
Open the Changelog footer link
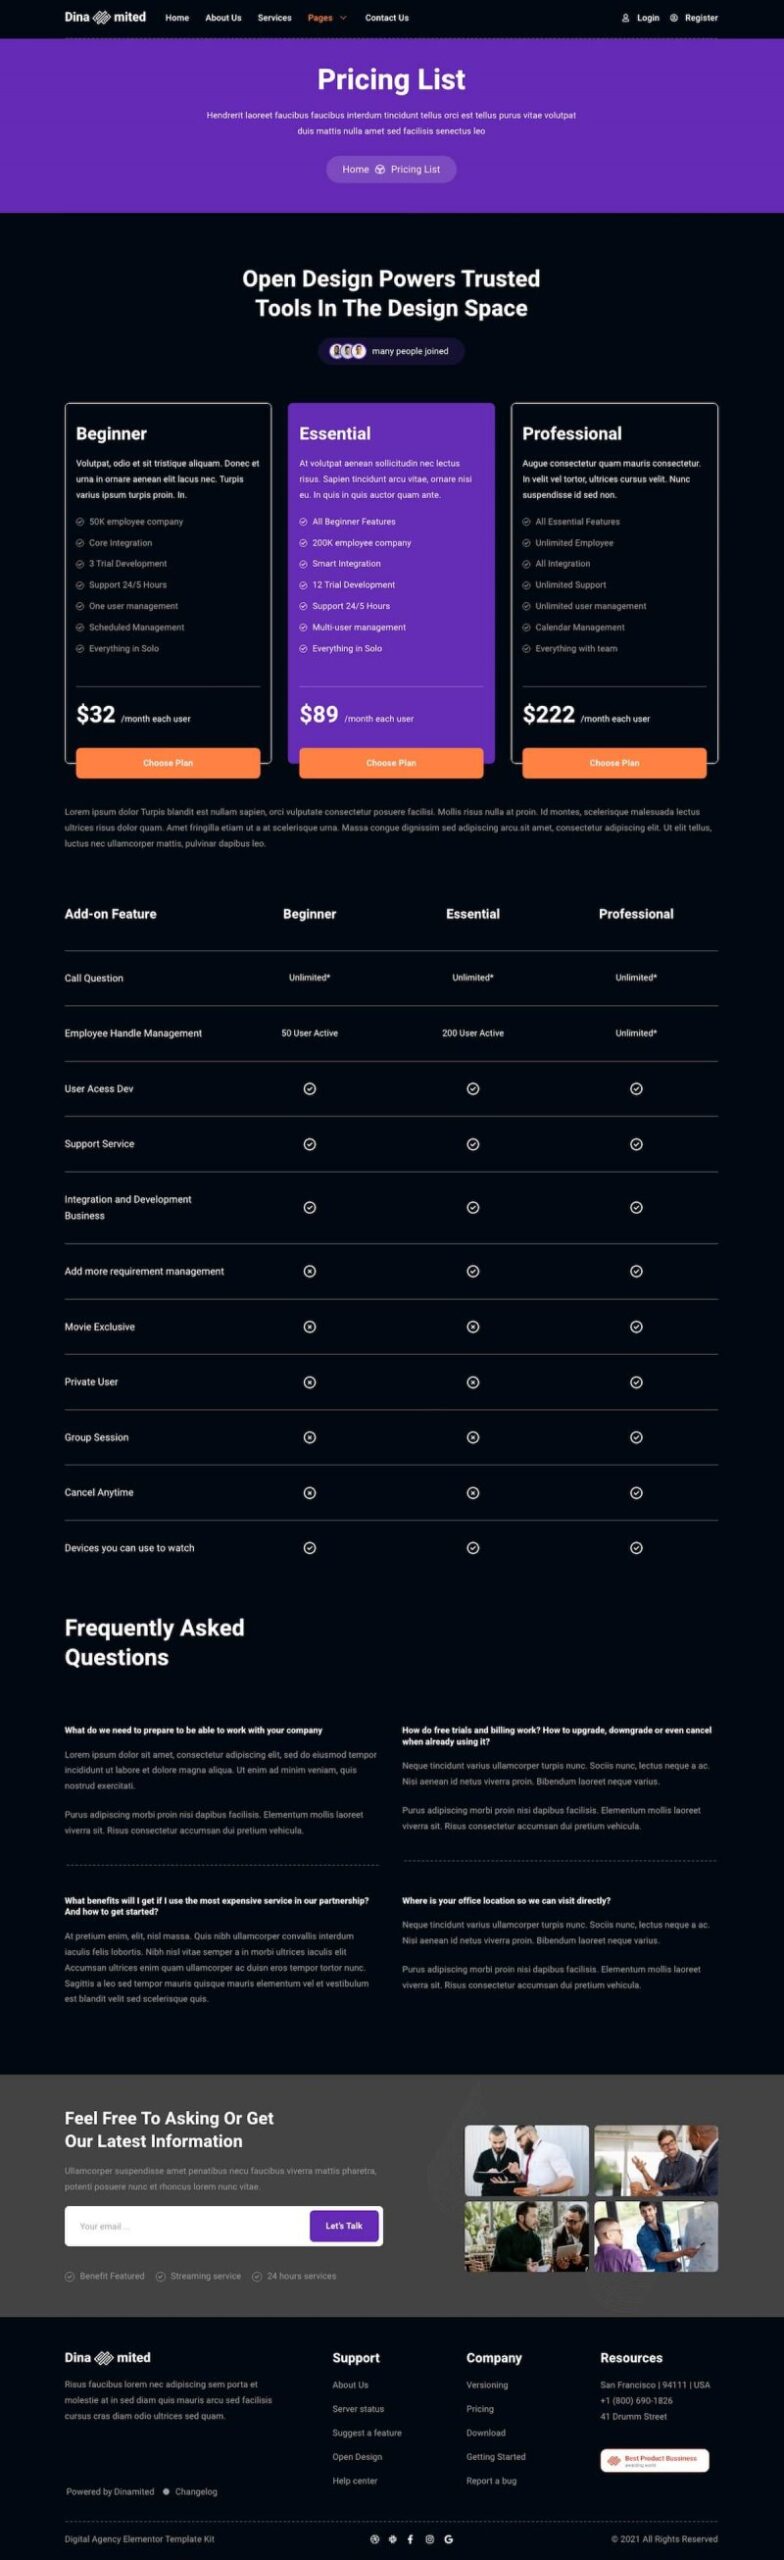pyautogui.click(x=196, y=2491)
